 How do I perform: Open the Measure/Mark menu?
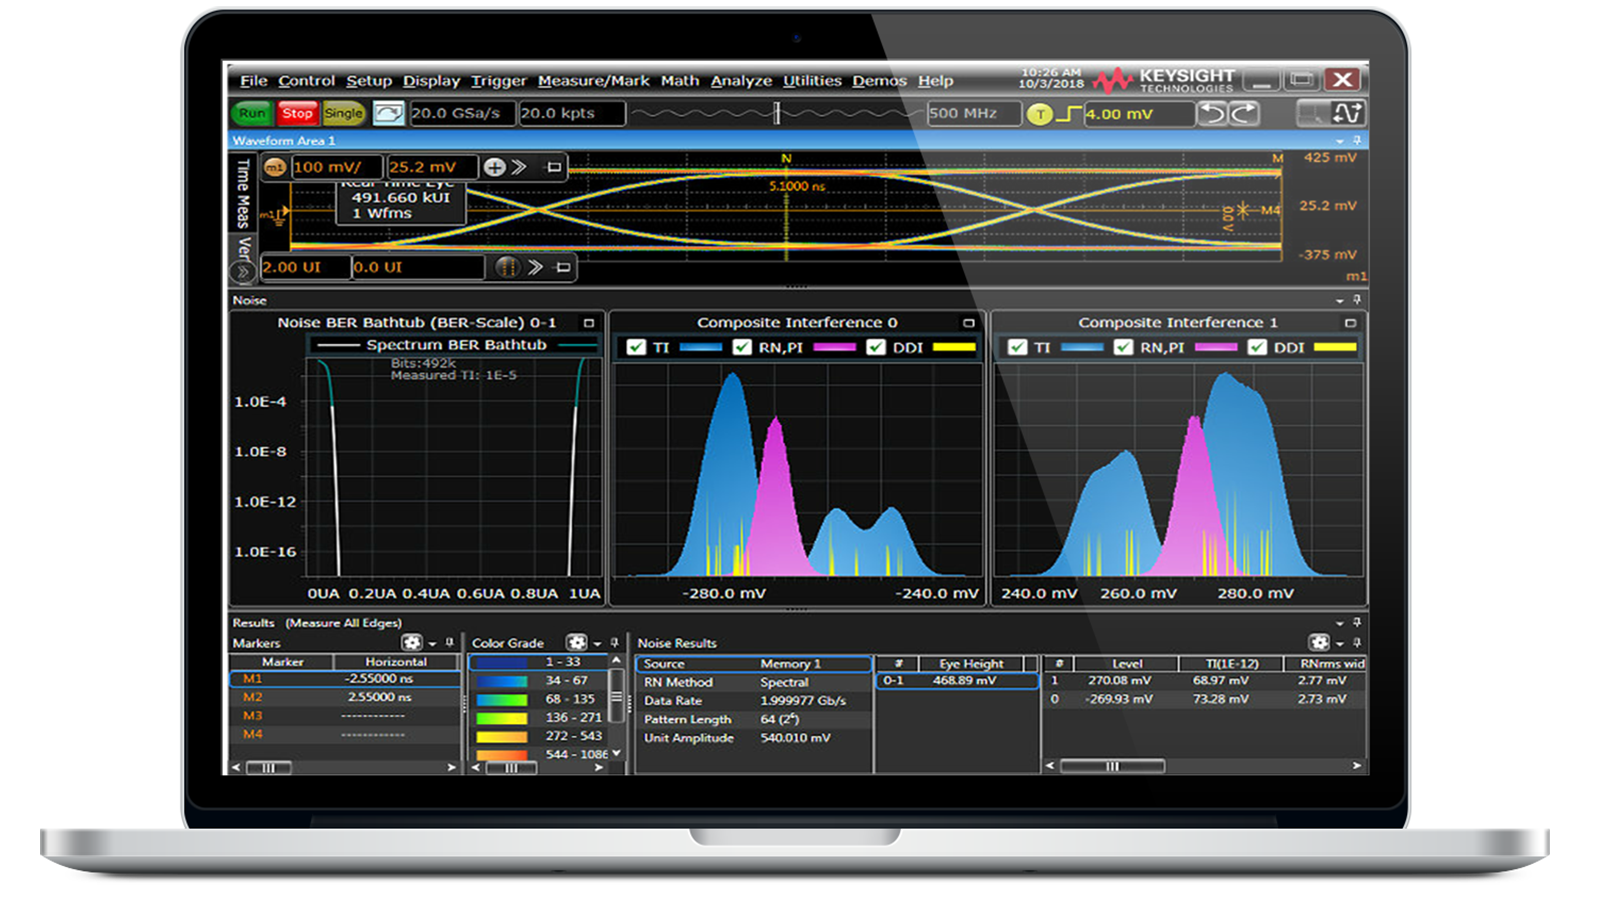click(x=593, y=81)
